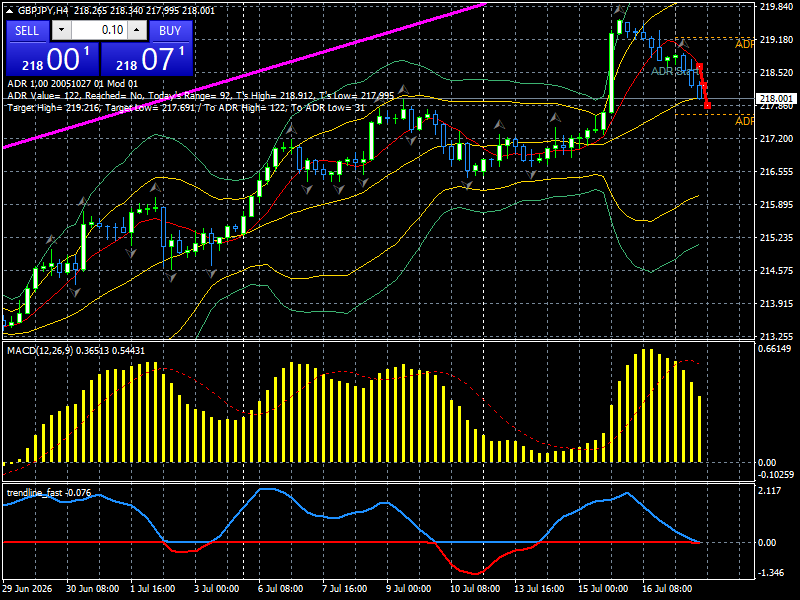Viewport: 800px width, 600px height.
Task: Click price scale value 219.840
Action: [776, 7]
